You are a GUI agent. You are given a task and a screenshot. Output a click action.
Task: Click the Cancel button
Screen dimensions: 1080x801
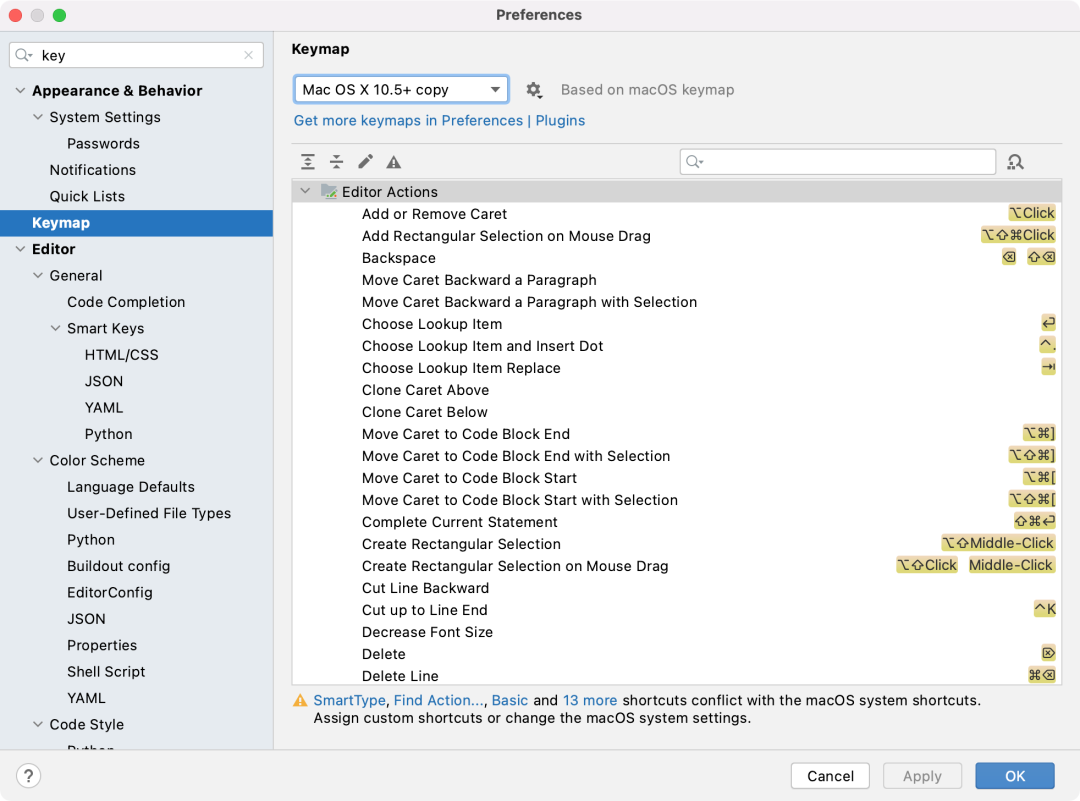click(830, 776)
